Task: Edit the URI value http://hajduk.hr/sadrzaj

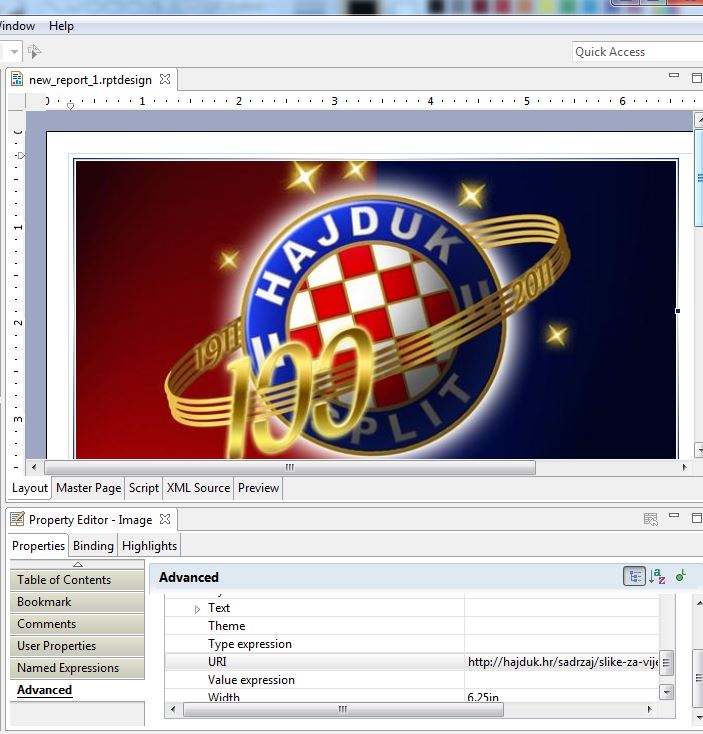Action: [x=562, y=662]
